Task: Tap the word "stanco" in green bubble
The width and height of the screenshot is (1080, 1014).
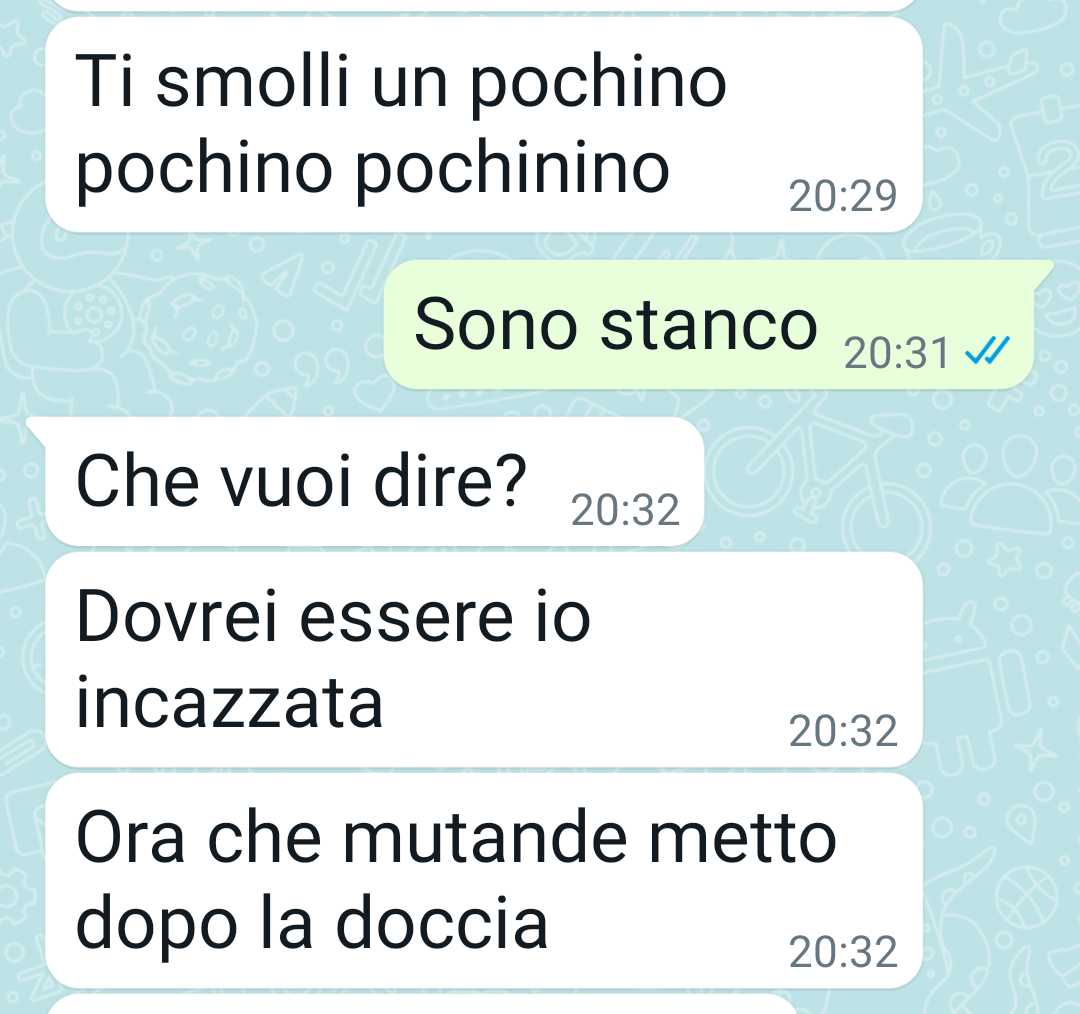Action: tap(708, 324)
